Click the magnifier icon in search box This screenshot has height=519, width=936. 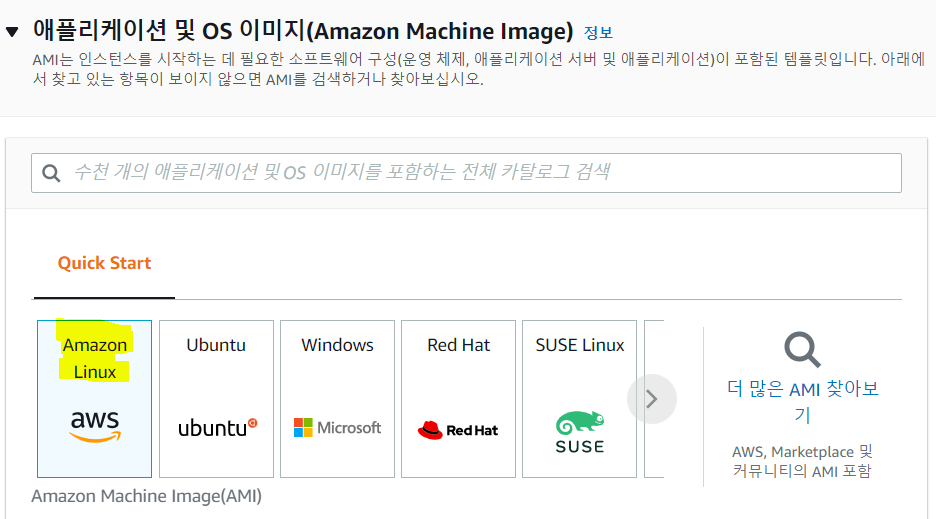[x=51, y=173]
